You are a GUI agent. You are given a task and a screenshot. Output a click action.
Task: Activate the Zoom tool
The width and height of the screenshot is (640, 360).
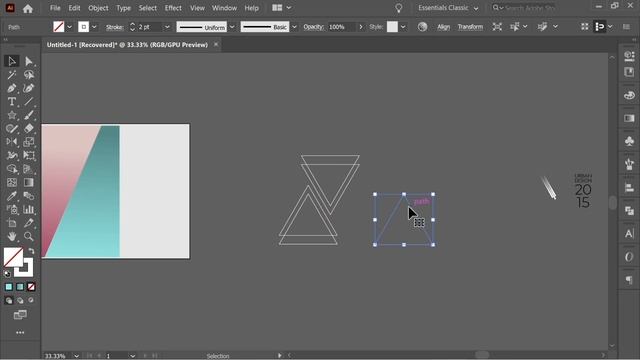[x=29, y=236]
